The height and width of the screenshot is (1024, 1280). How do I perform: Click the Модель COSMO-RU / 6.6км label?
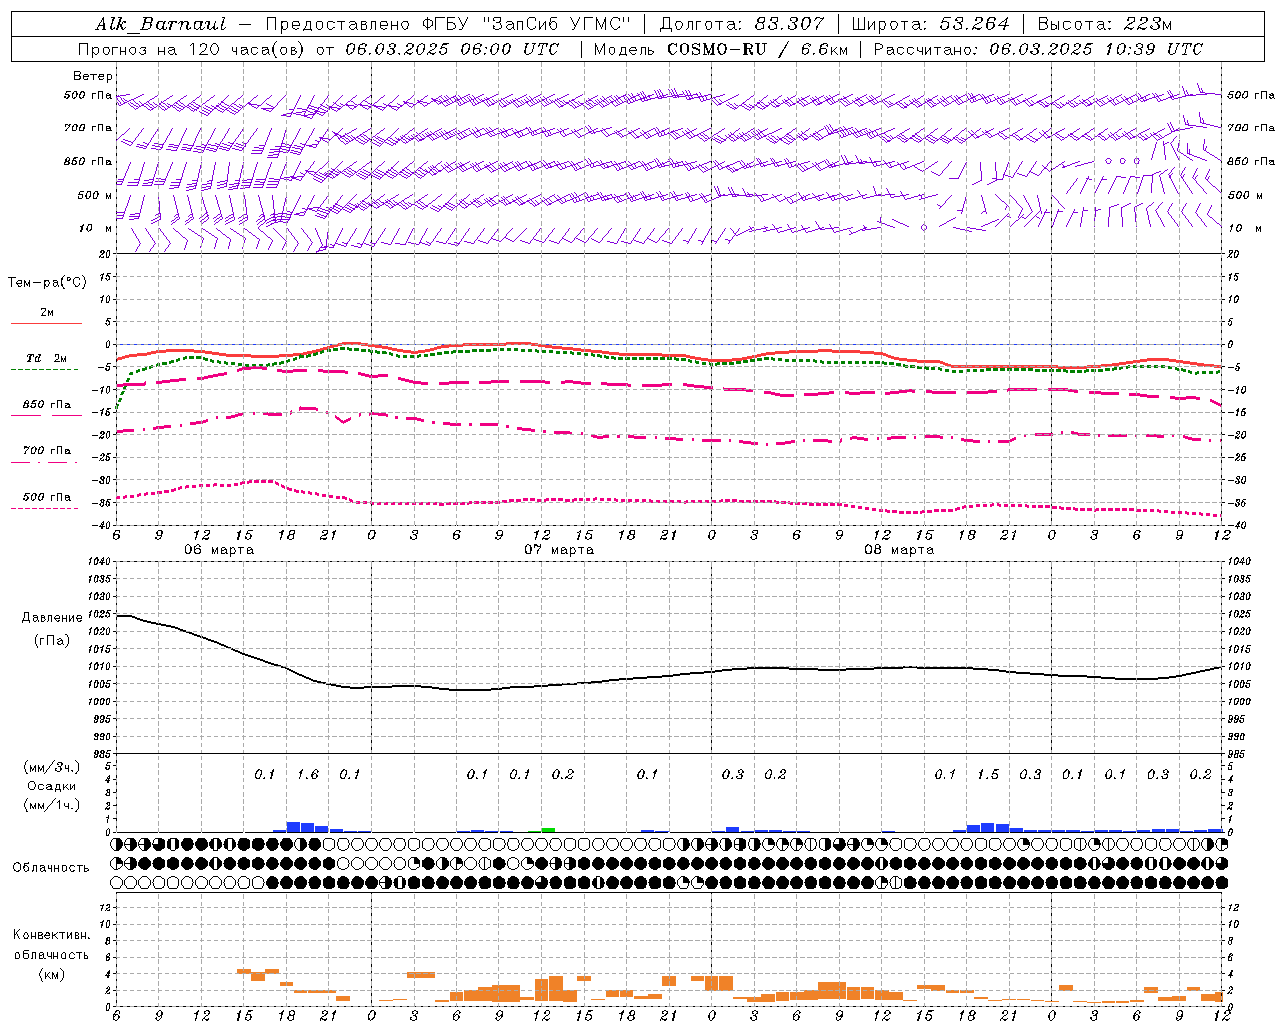(x=721, y=49)
